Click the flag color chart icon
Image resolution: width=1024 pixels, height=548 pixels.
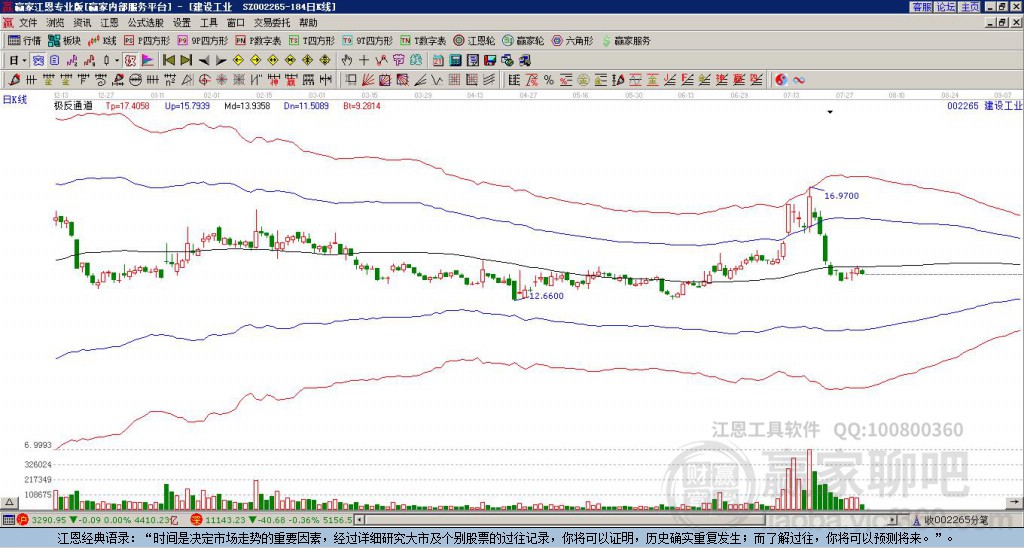[x=148, y=61]
